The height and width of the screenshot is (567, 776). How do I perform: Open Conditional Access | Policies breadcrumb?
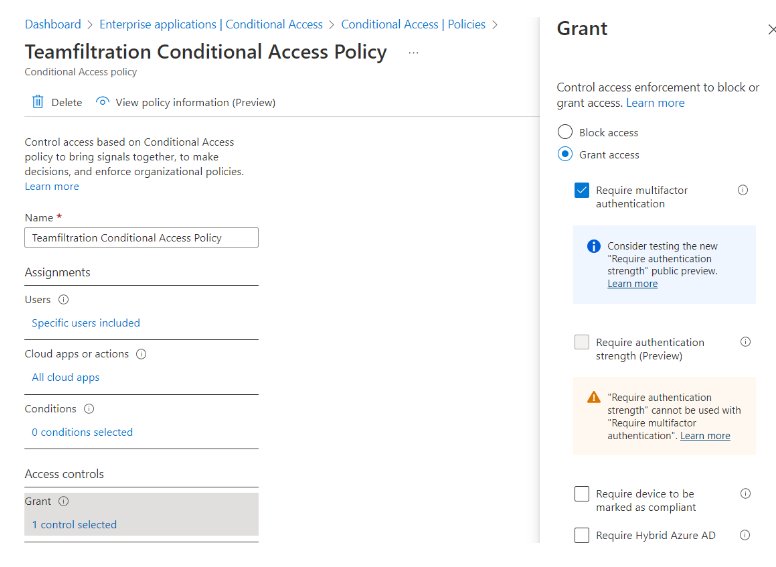pos(413,24)
